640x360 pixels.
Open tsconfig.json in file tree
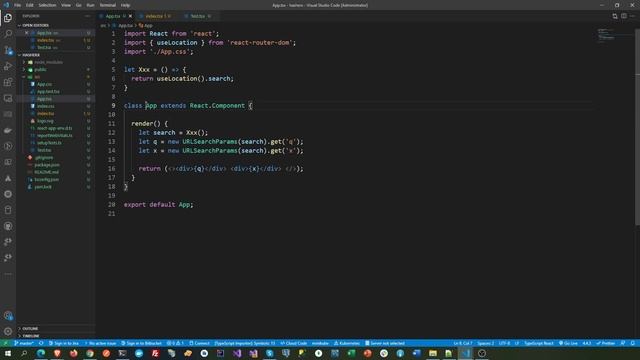(47, 180)
